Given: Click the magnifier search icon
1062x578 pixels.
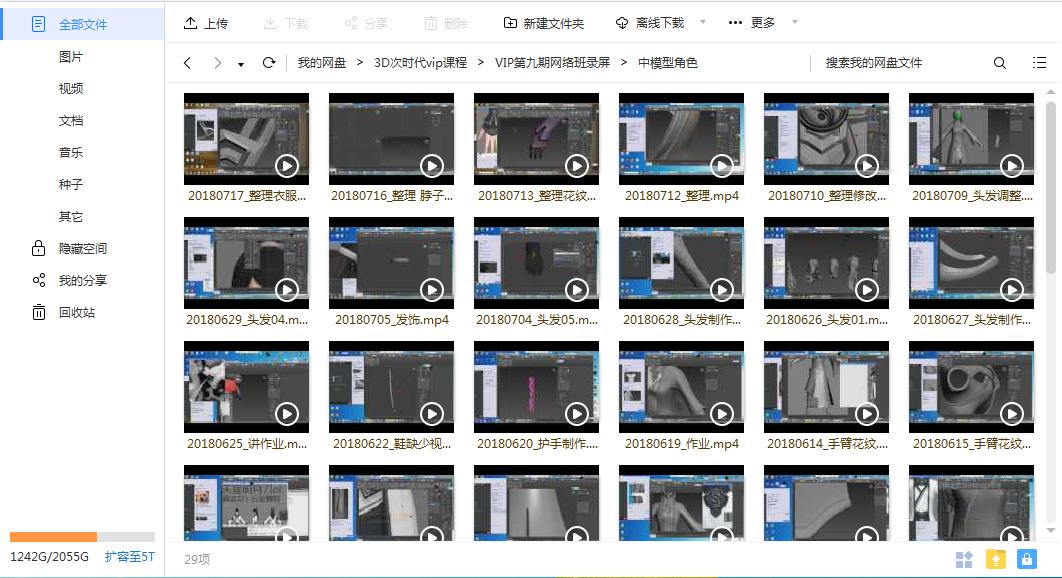Looking at the screenshot, I should [x=999, y=63].
